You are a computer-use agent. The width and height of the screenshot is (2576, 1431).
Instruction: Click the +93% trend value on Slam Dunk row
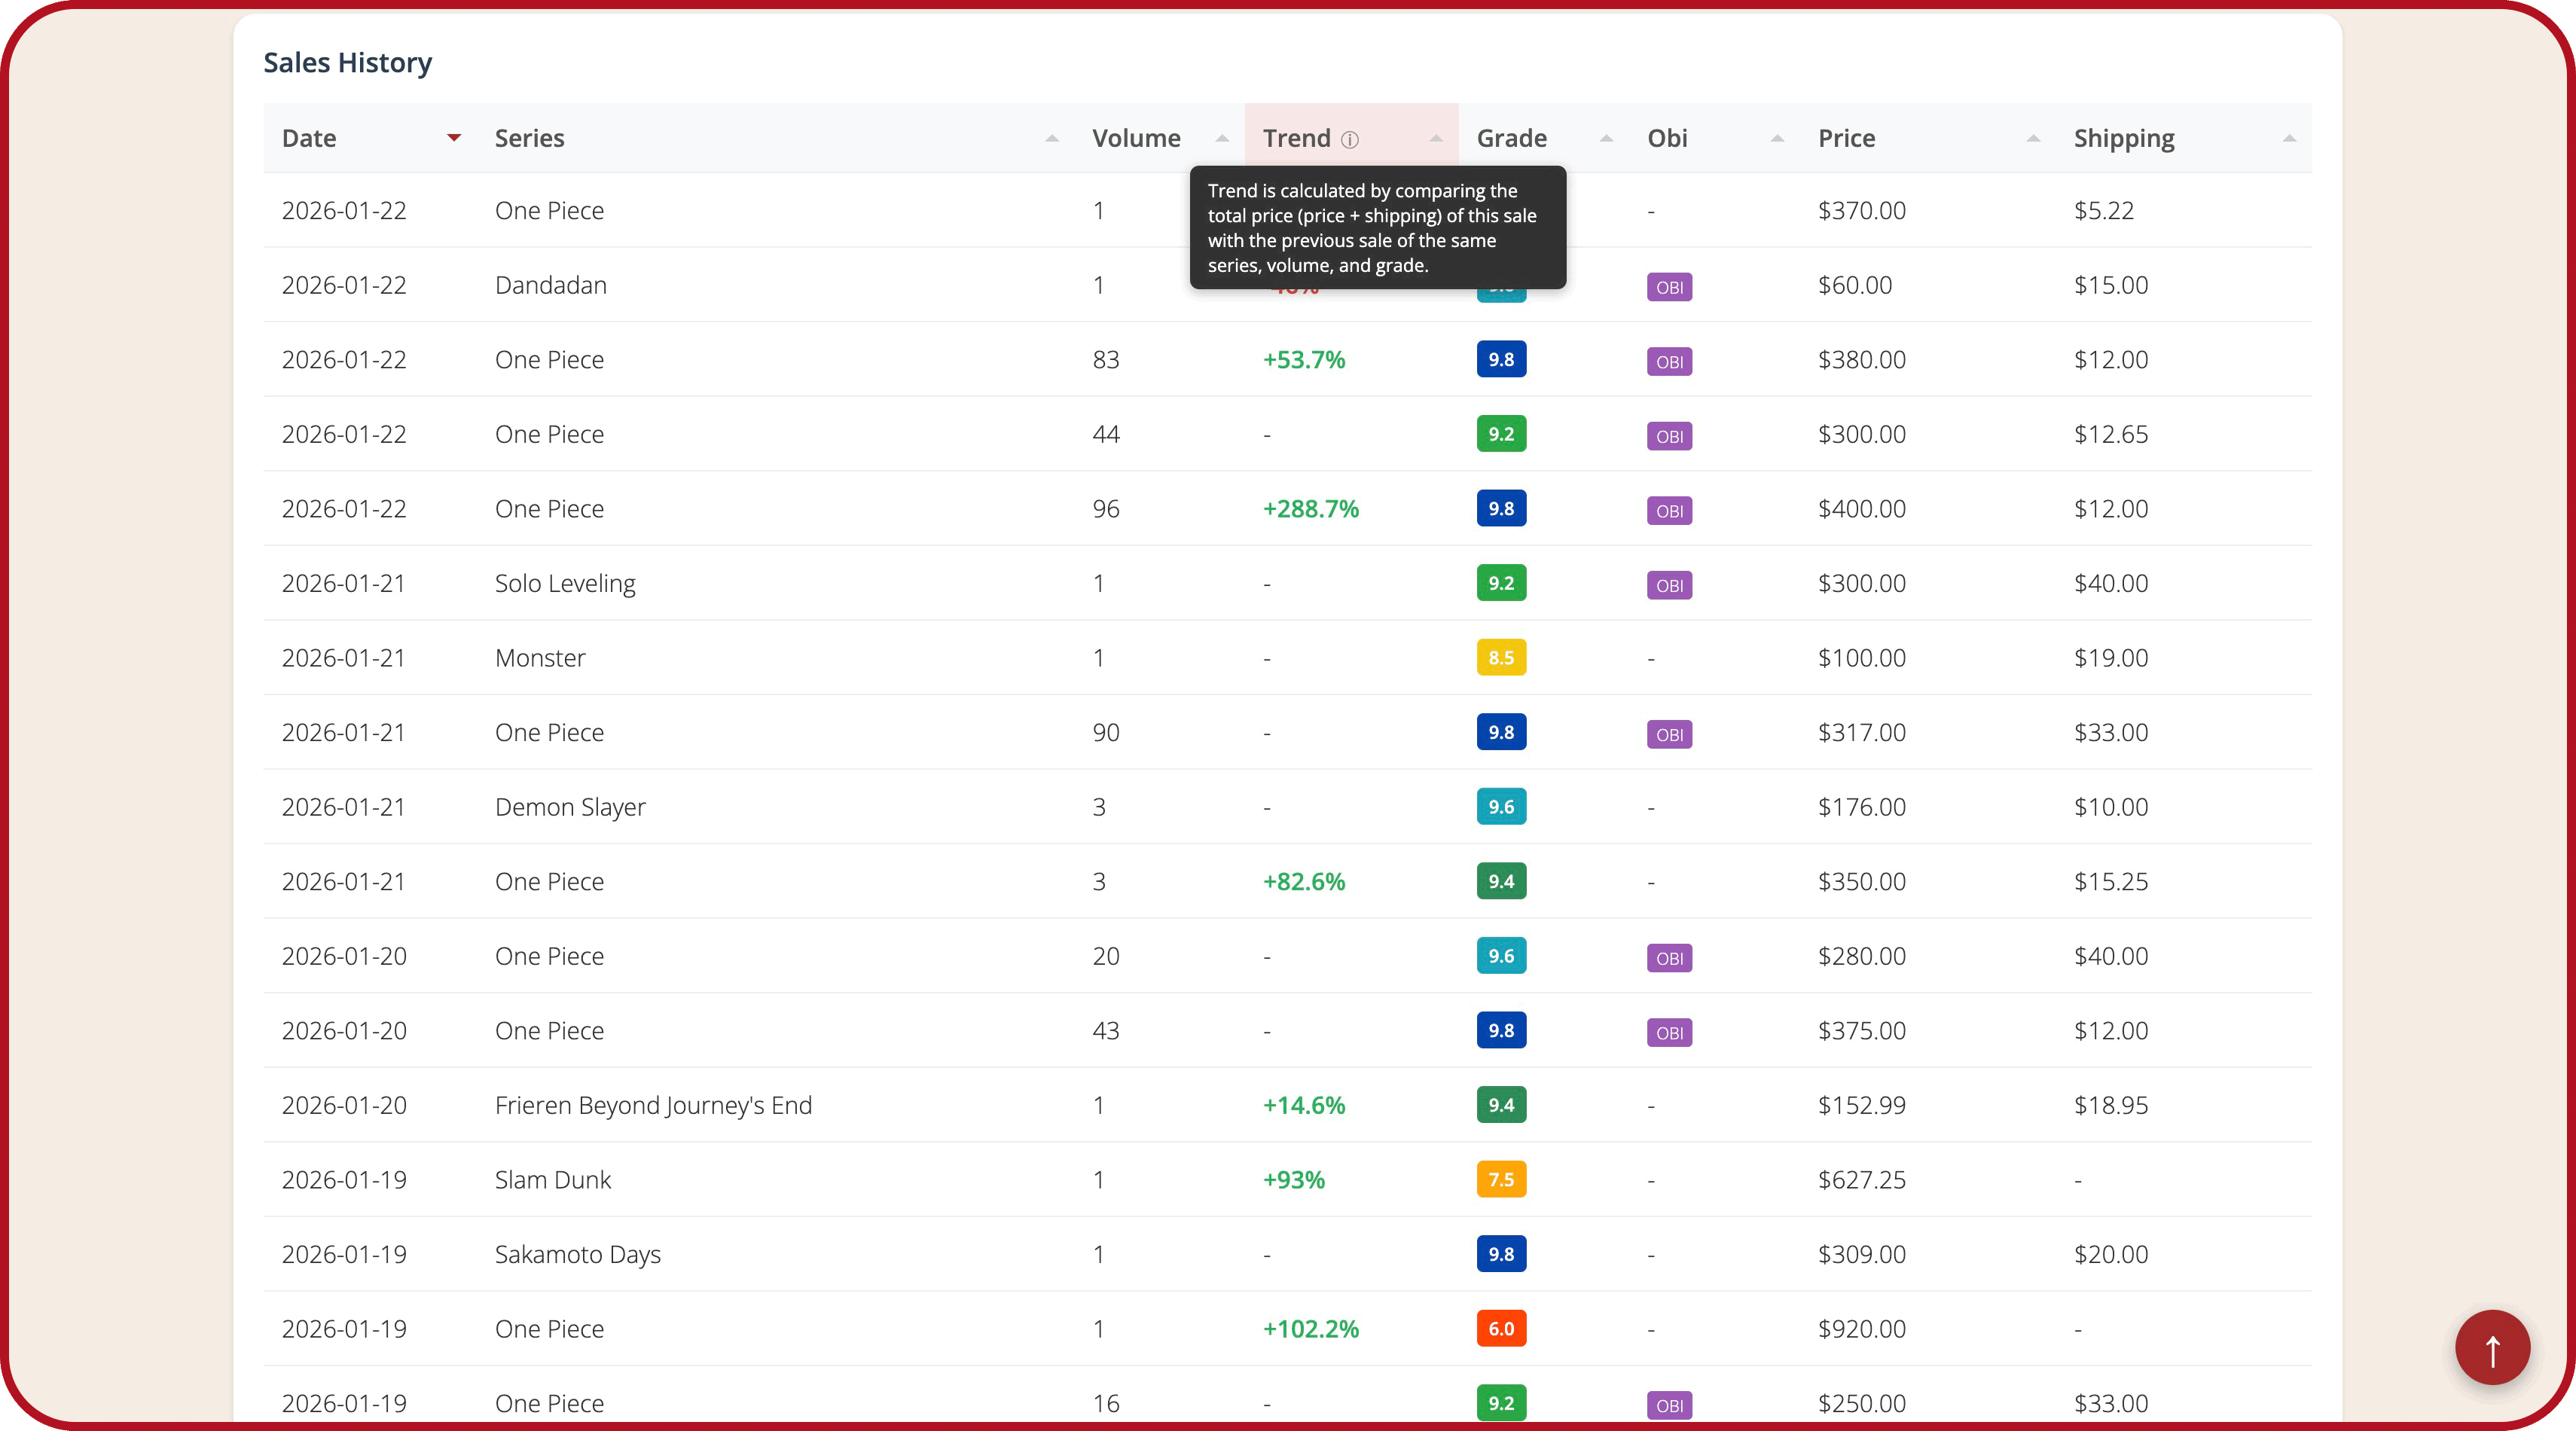tap(1293, 1179)
